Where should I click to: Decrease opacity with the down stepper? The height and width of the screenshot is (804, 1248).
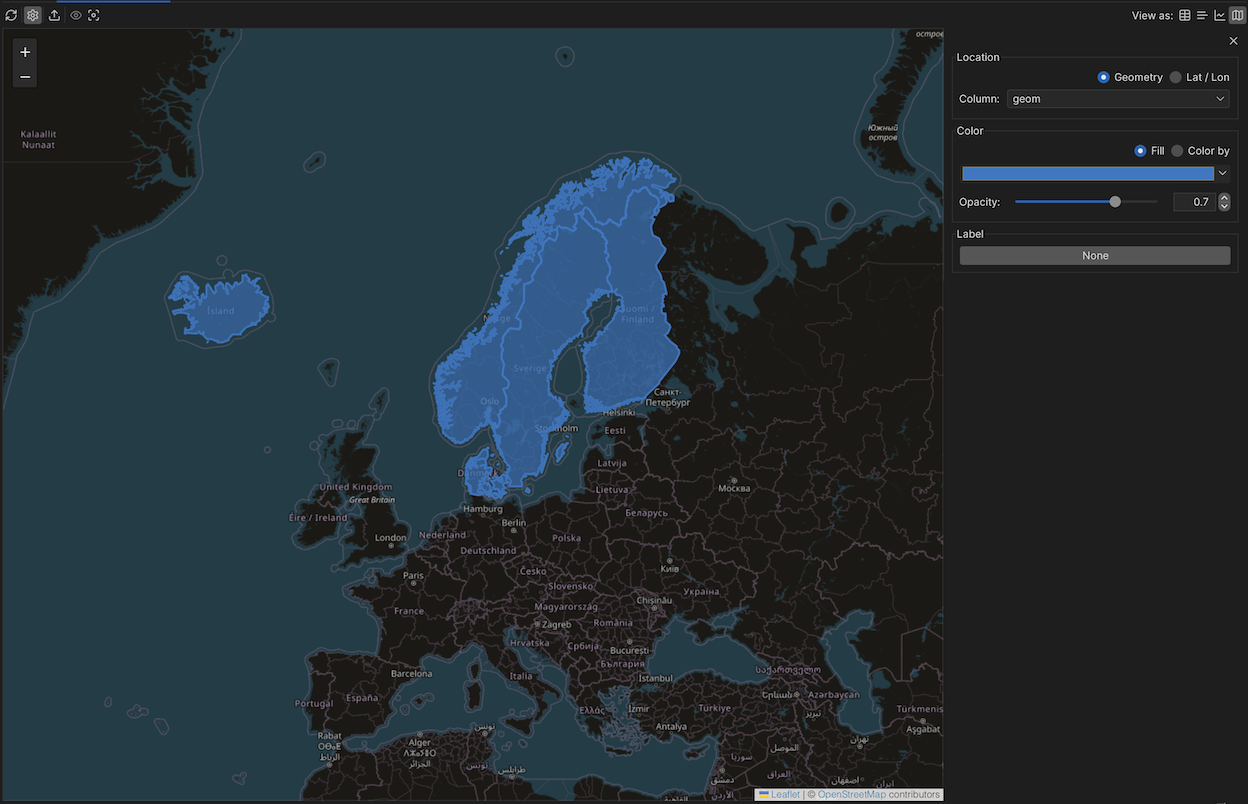click(1224, 207)
